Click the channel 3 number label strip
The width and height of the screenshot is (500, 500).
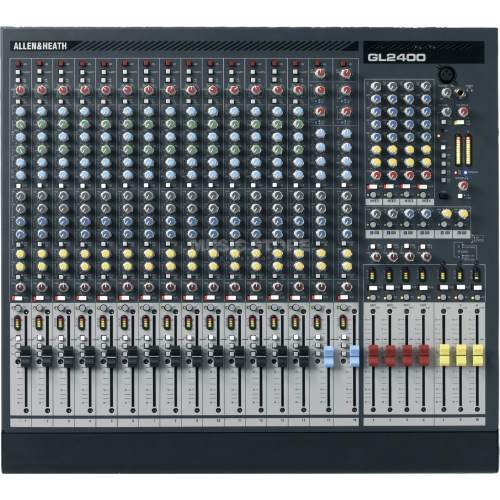64,422
